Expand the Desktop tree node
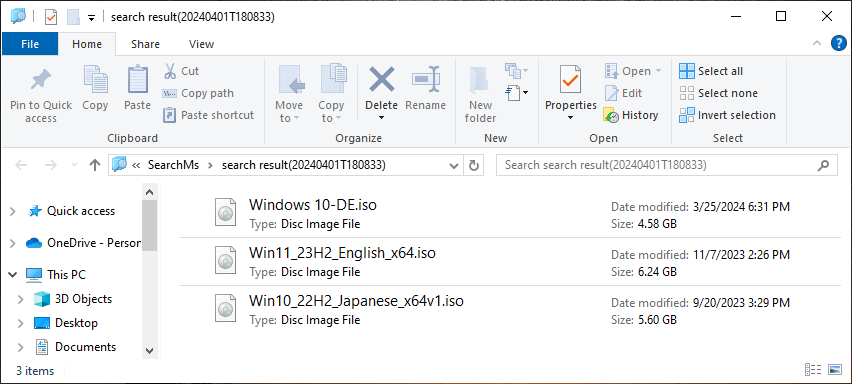852x384 pixels. pyautogui.click(x=21, y=323)
